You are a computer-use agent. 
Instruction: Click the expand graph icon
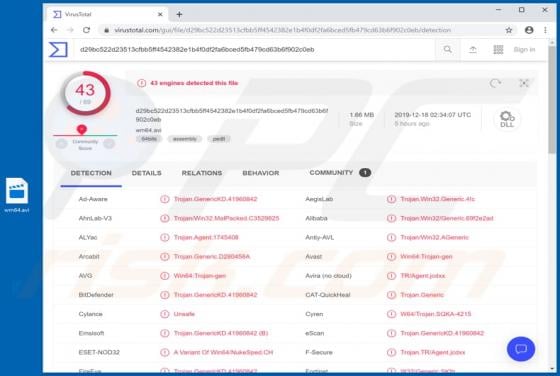(524, 83)
